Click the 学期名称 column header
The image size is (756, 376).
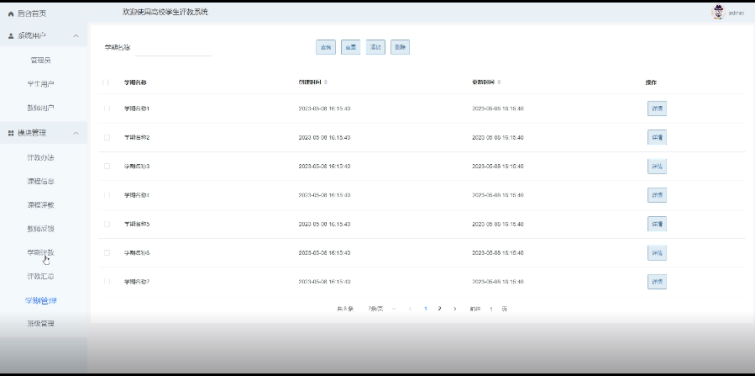coord(135,82)
